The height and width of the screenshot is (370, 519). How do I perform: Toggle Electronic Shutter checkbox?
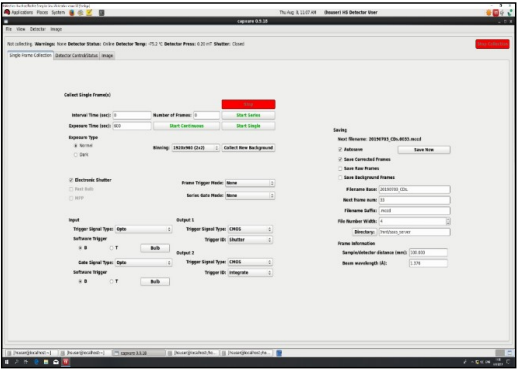coord(71,180)
